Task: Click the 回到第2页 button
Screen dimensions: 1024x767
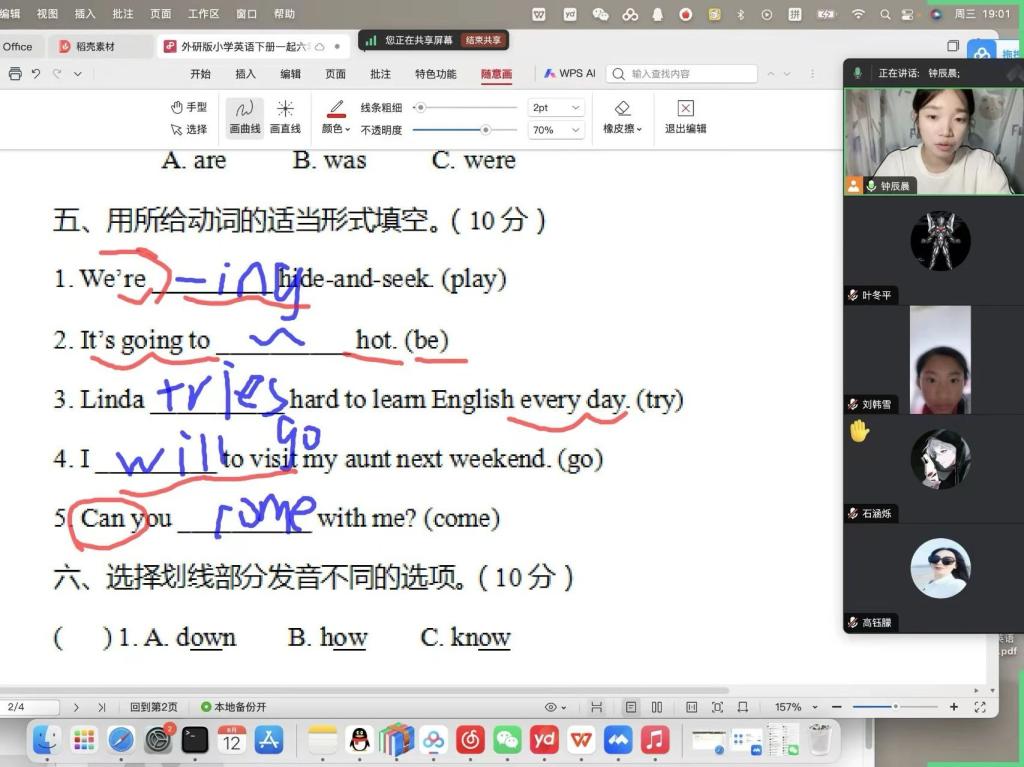Action: pos(154,707)
